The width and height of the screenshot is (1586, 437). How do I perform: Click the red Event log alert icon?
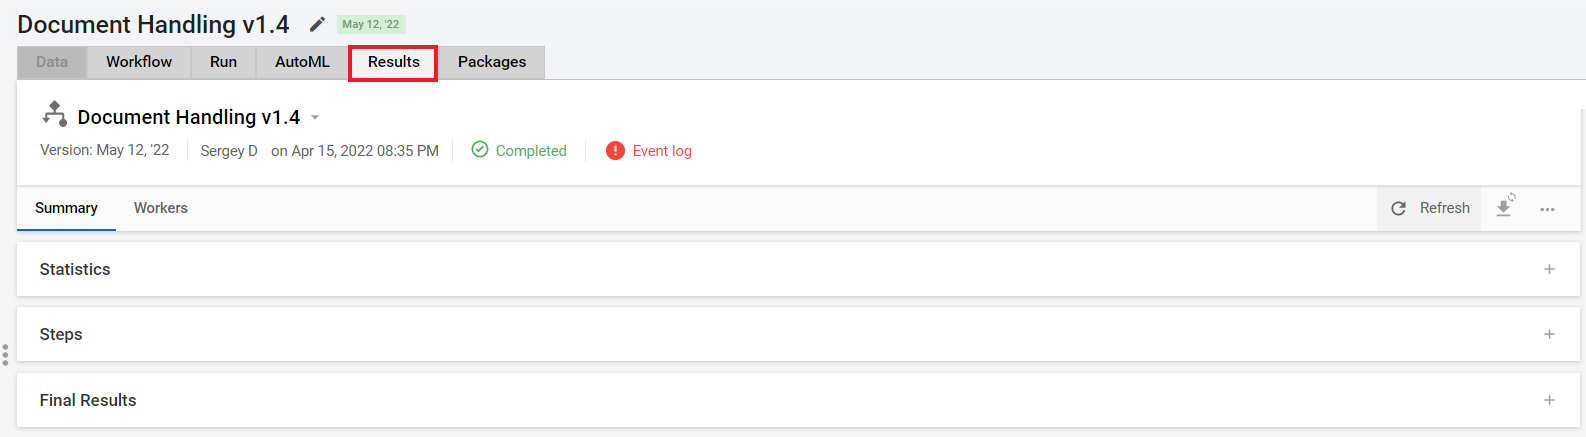615,150
